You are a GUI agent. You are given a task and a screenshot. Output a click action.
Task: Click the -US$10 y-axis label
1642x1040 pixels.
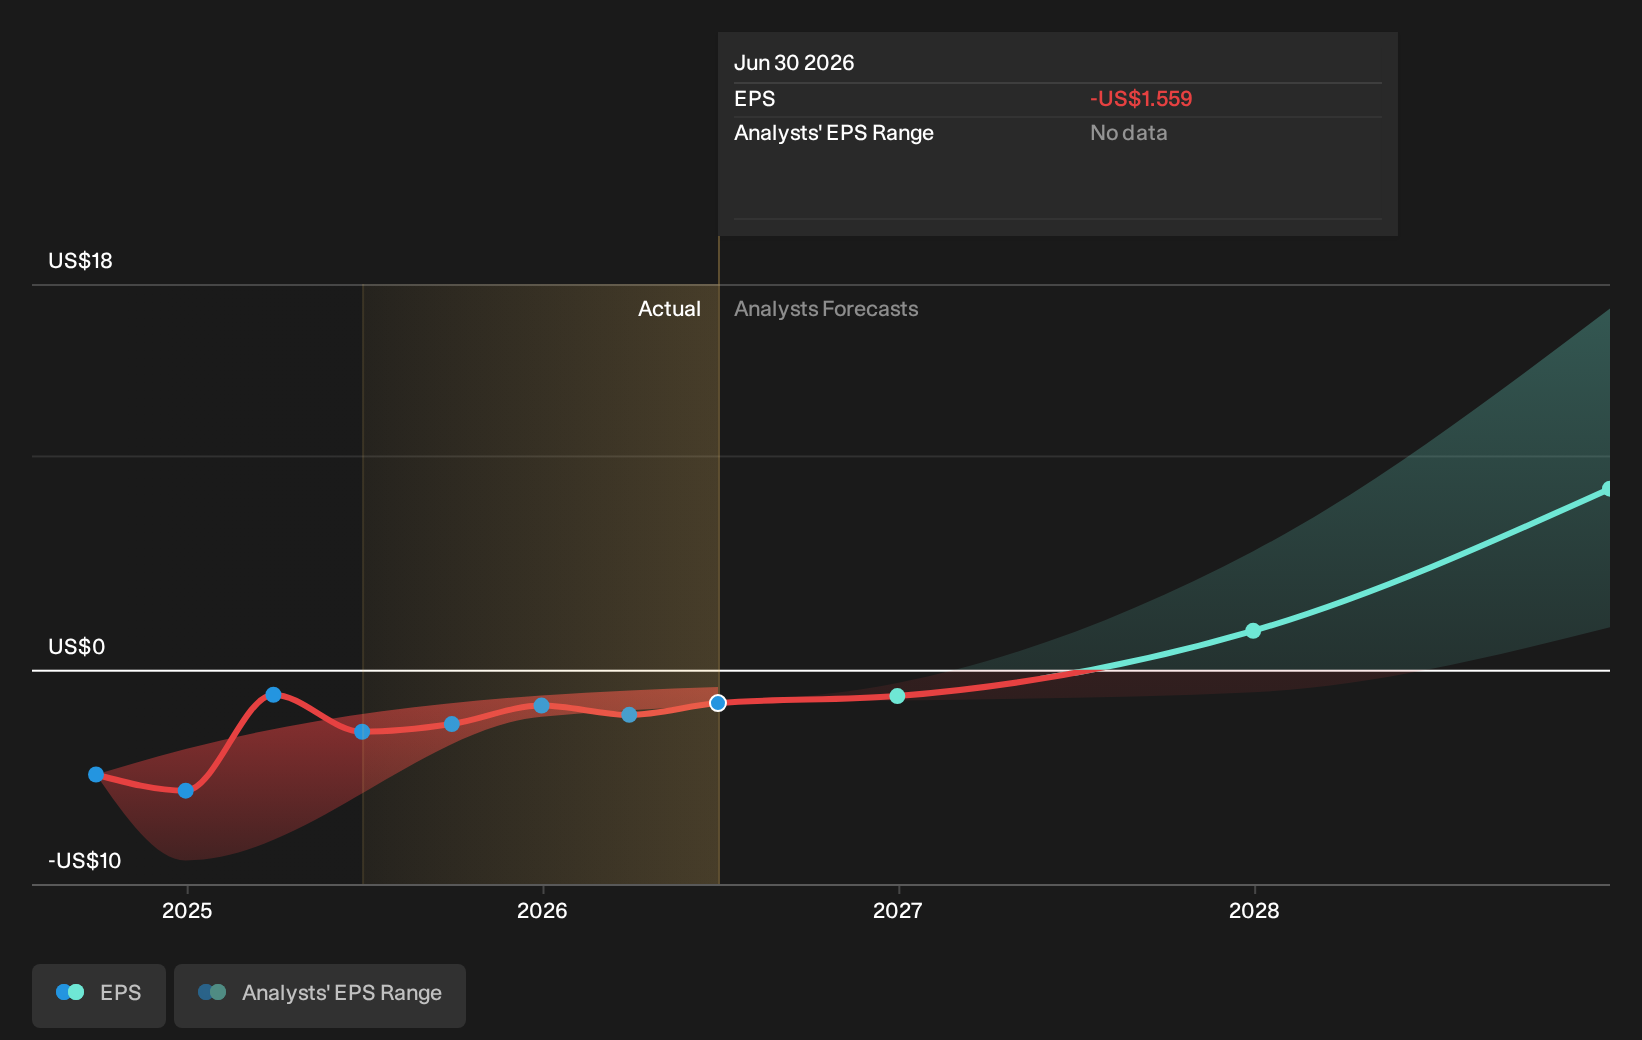pos(85,861)
